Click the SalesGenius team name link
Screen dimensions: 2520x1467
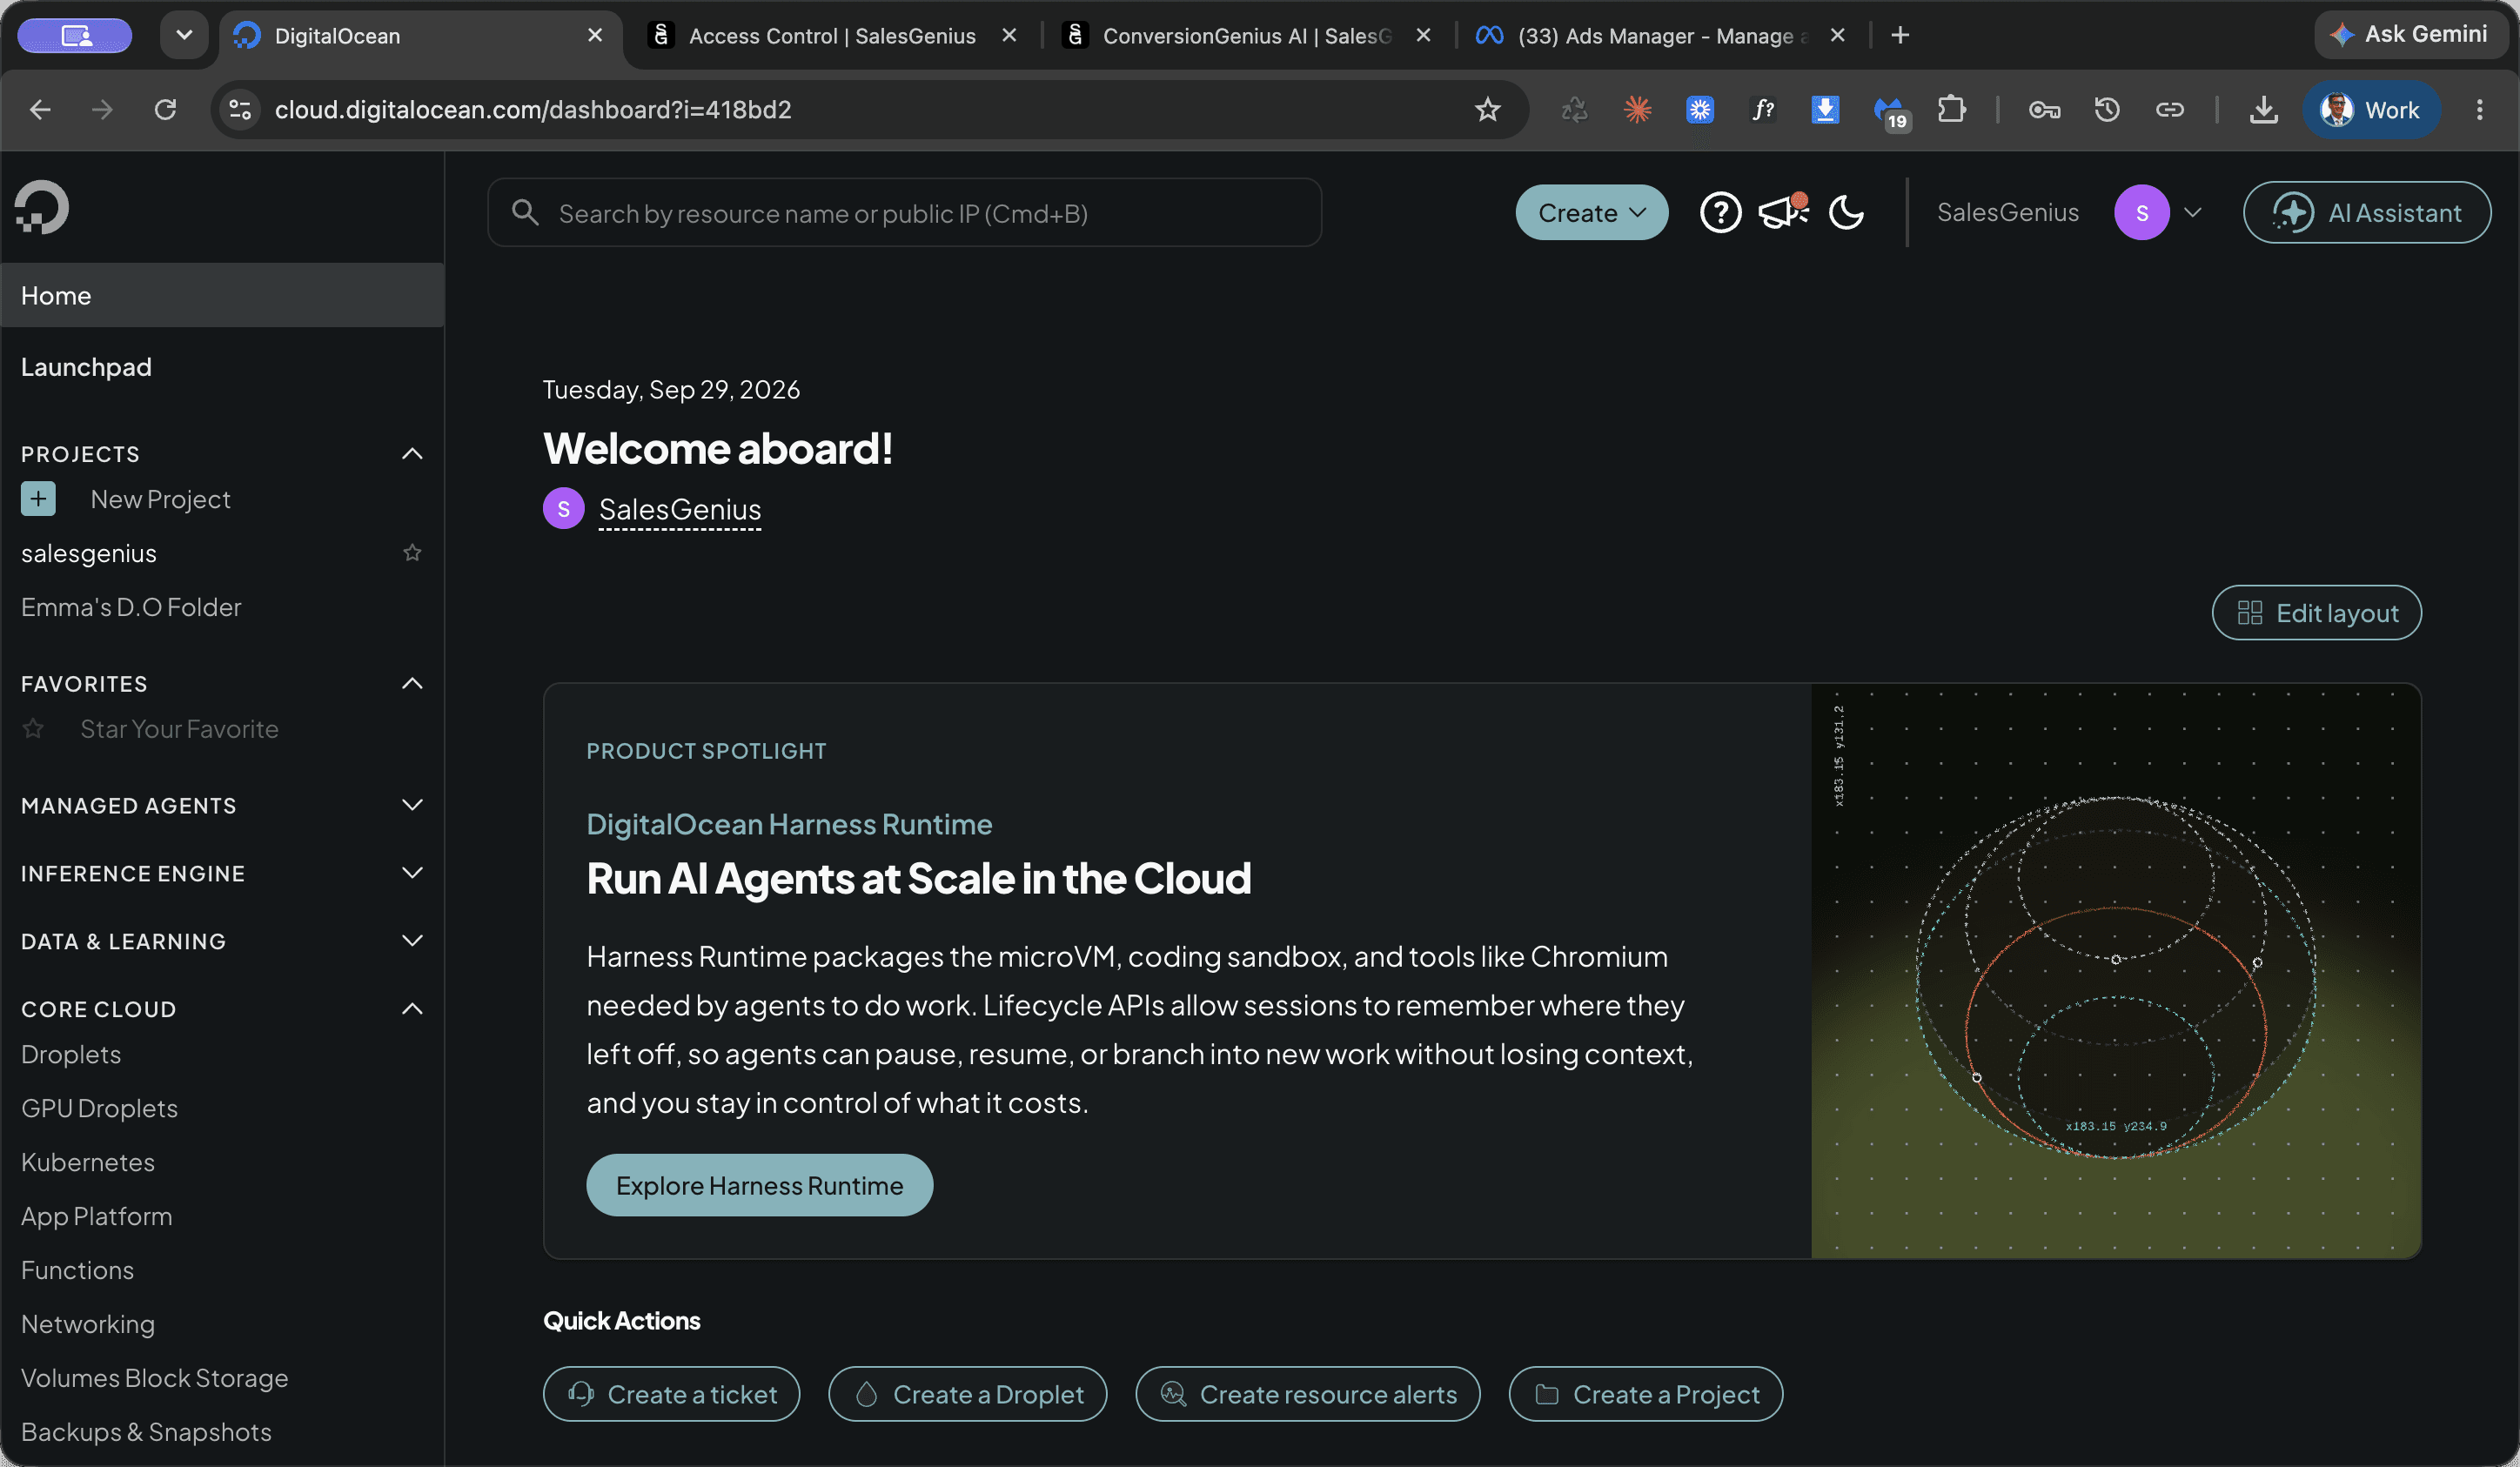(x=680, y=509)
